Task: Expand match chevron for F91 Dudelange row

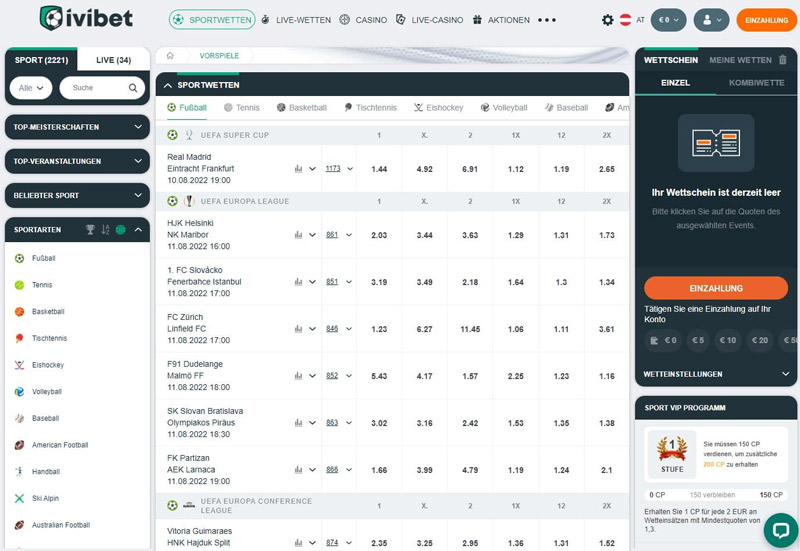Action: (312, 375)
